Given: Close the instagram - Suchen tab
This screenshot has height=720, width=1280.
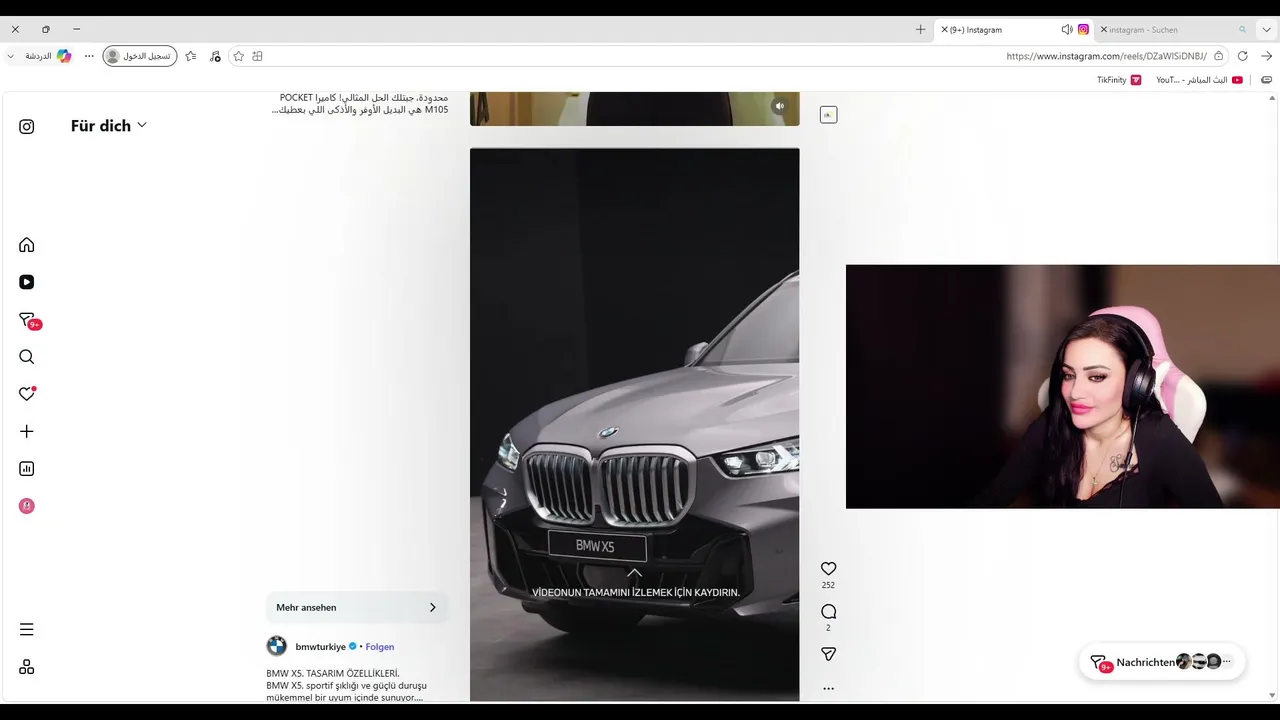Looking at the screenshot, I should 1103,30.
